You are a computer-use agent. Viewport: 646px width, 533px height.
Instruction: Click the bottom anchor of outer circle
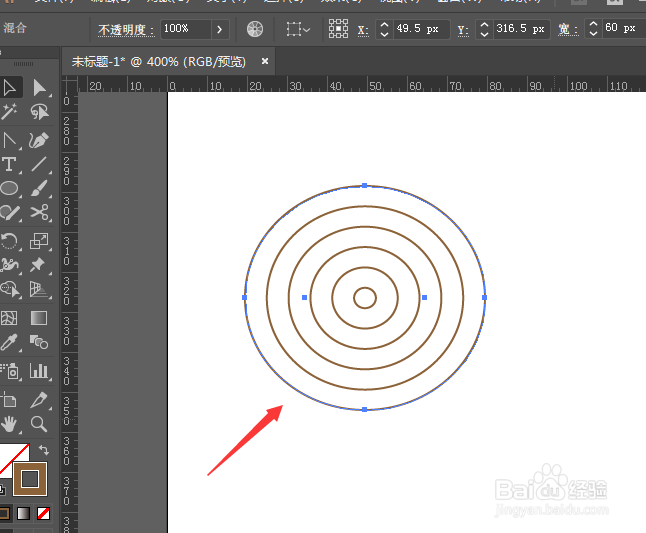point(365,409)
